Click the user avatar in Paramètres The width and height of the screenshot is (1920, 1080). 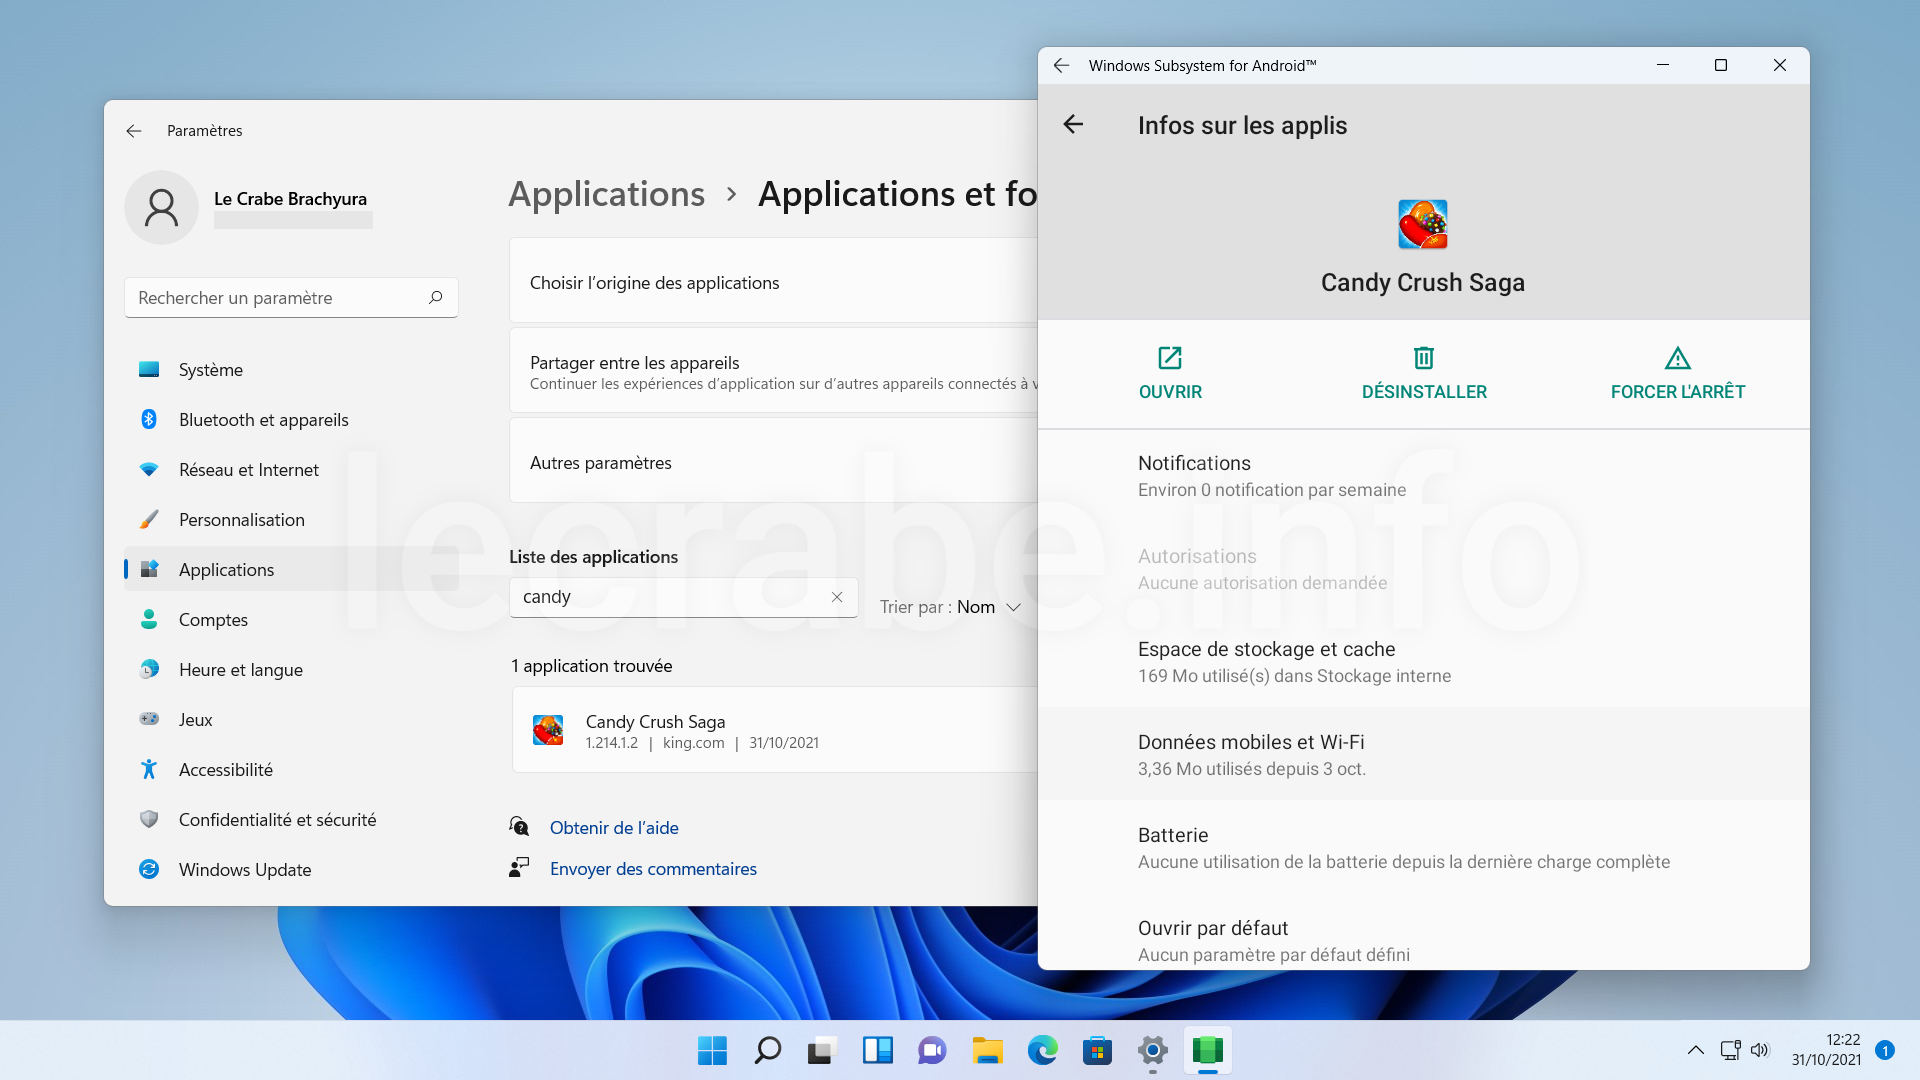(161, 207)
